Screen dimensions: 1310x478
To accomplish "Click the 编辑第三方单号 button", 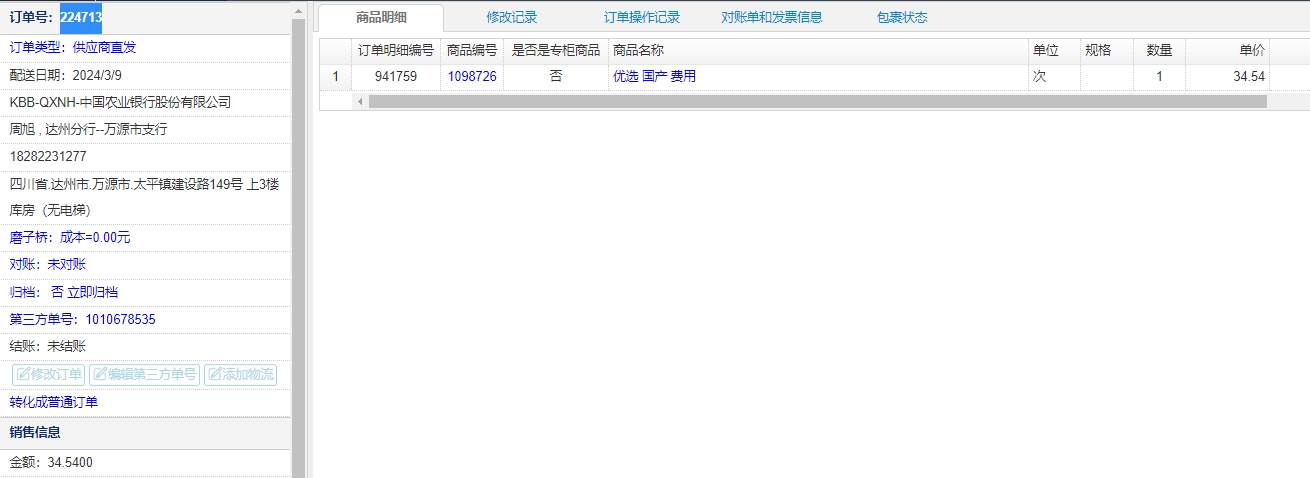I will point(144,375).
